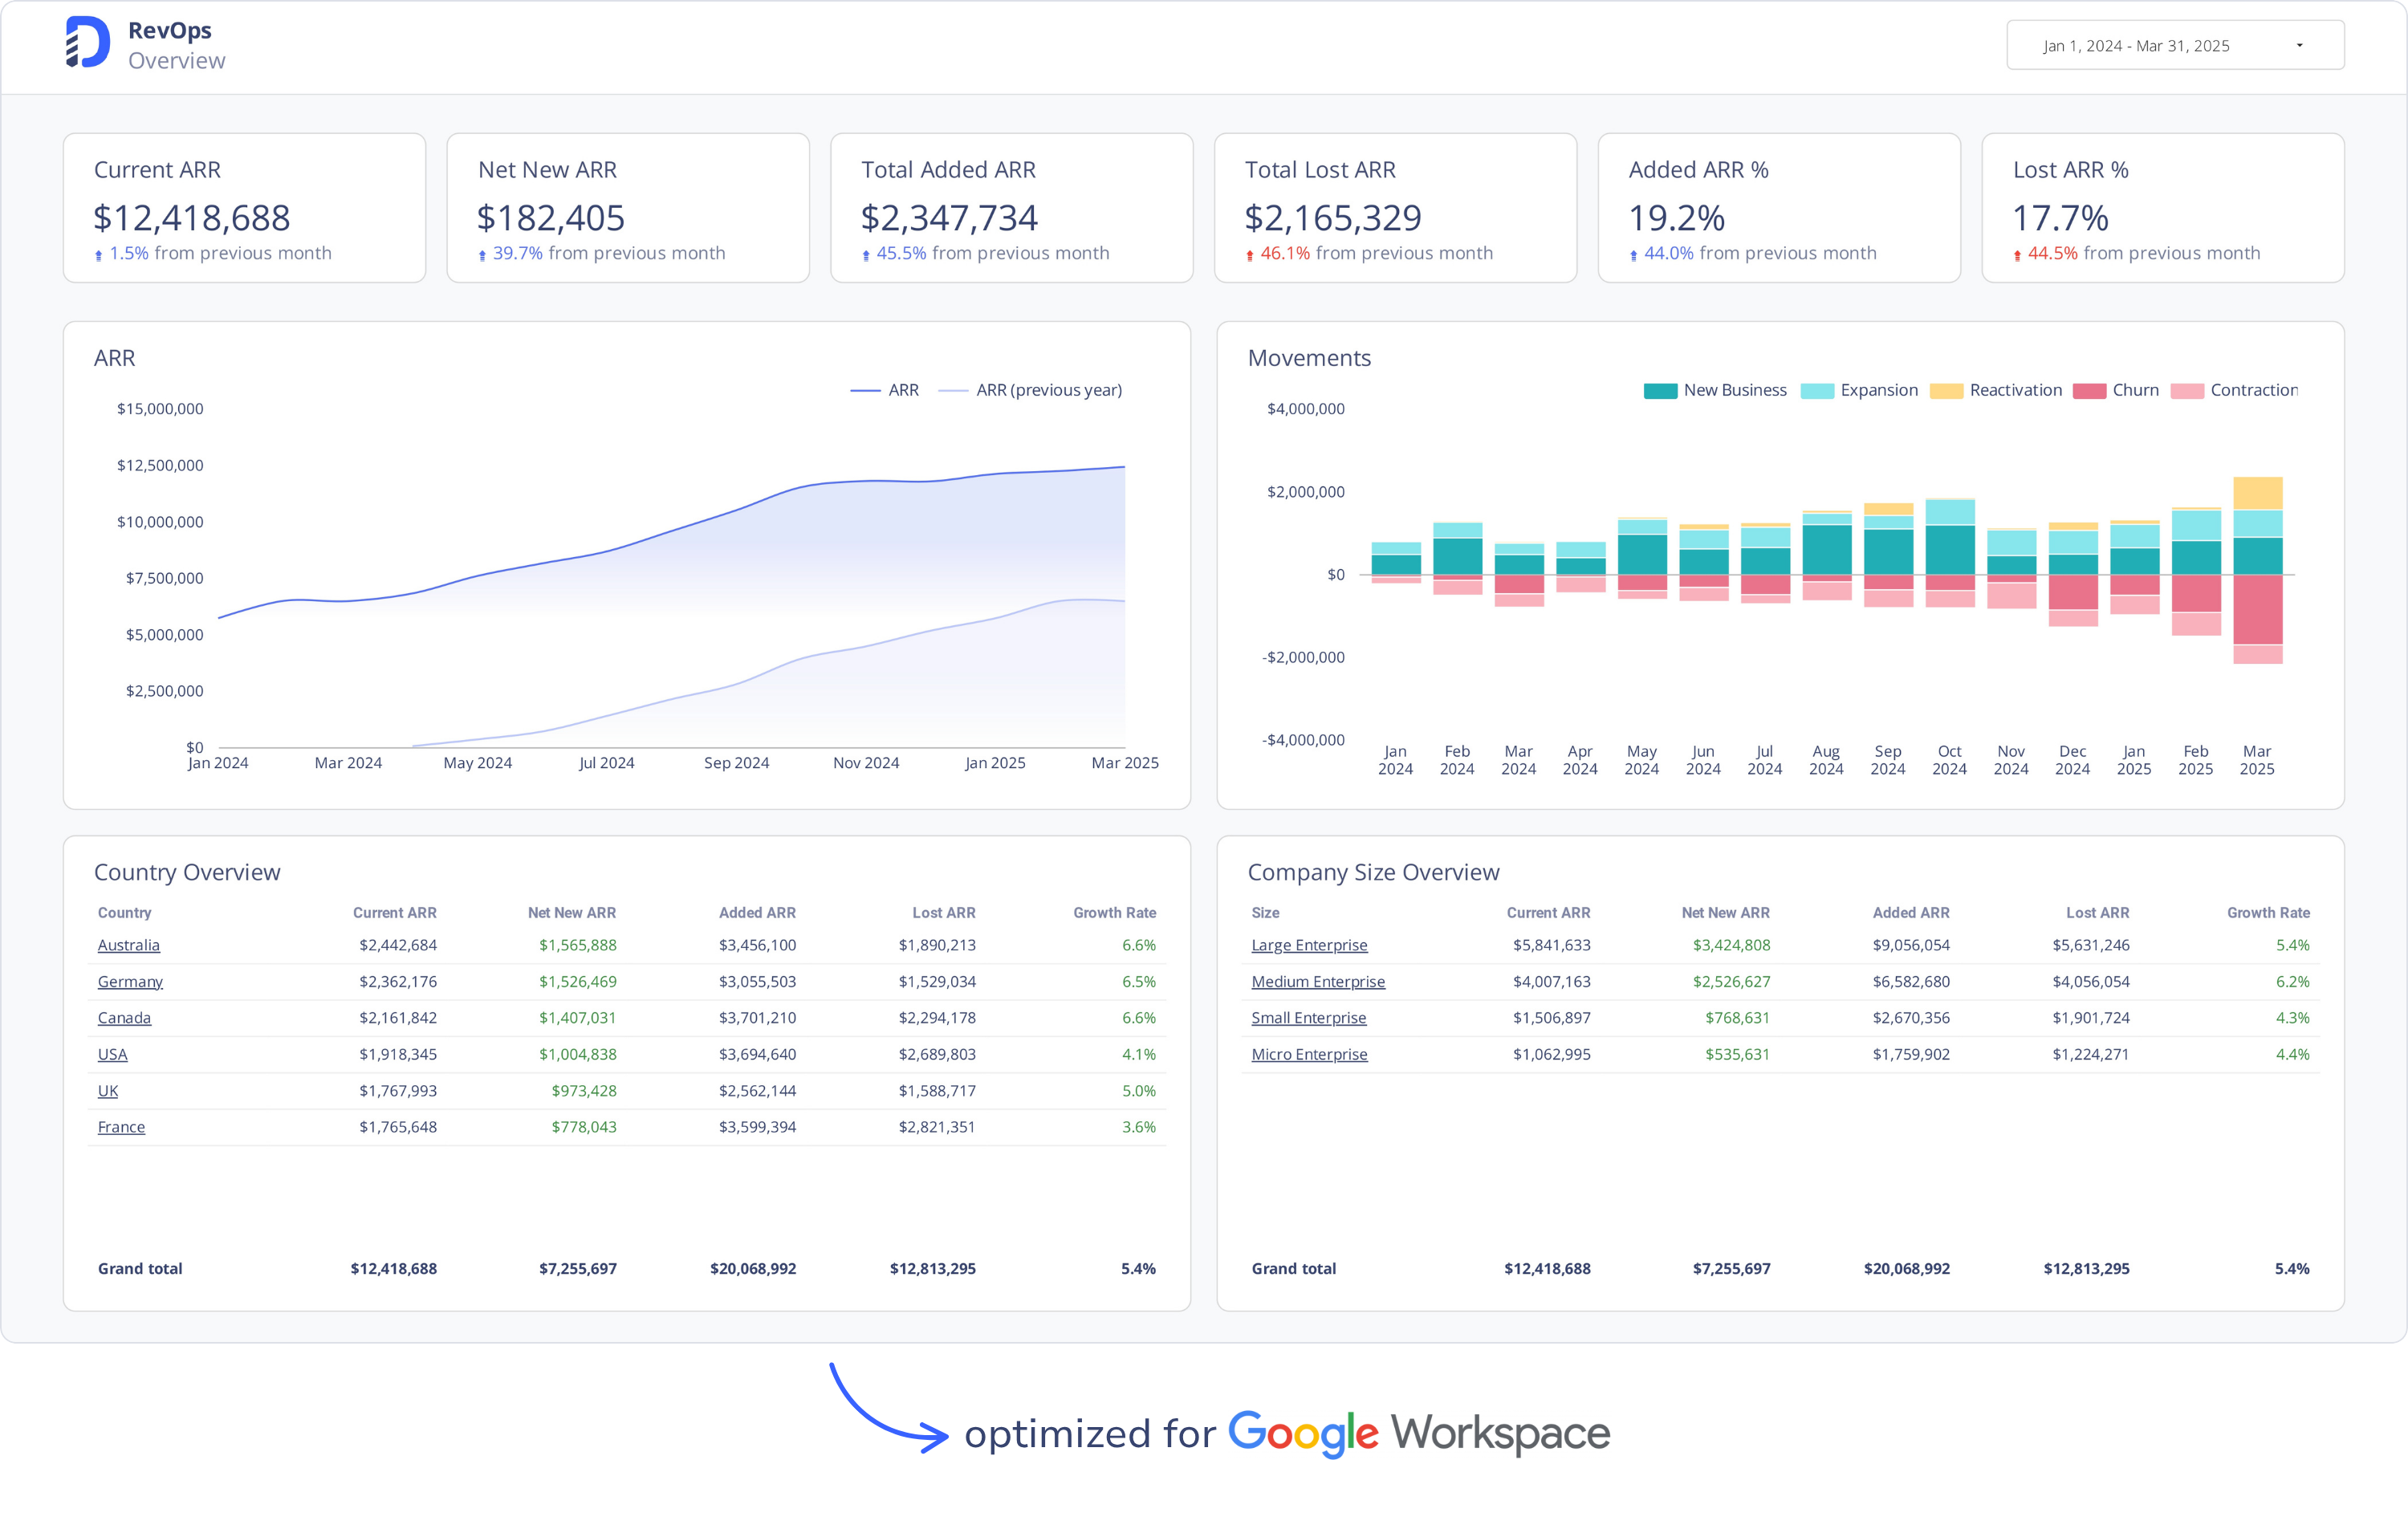Click the date range dropdown arrow

pyautogui.click(x=2299, y=46)
